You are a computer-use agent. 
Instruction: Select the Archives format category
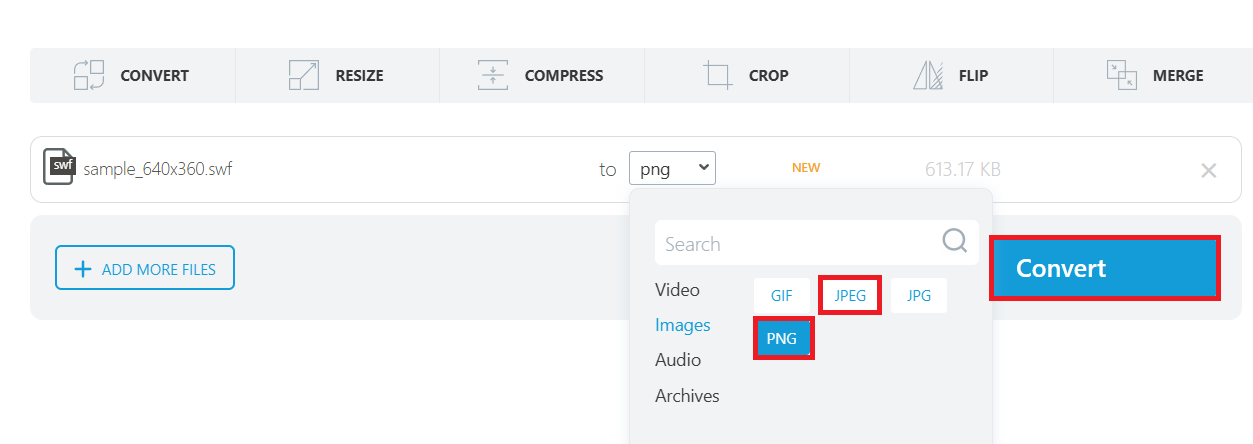tap(687, 396)
